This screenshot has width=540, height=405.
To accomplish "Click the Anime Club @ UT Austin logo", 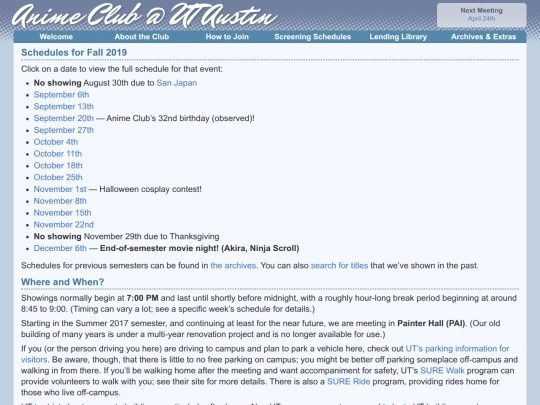I will [x=145, y=15].
